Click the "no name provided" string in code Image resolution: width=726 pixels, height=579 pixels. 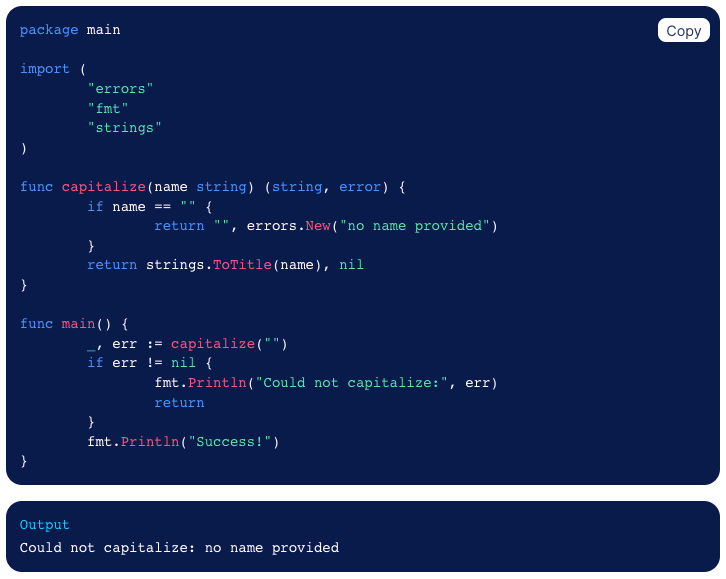414,226
